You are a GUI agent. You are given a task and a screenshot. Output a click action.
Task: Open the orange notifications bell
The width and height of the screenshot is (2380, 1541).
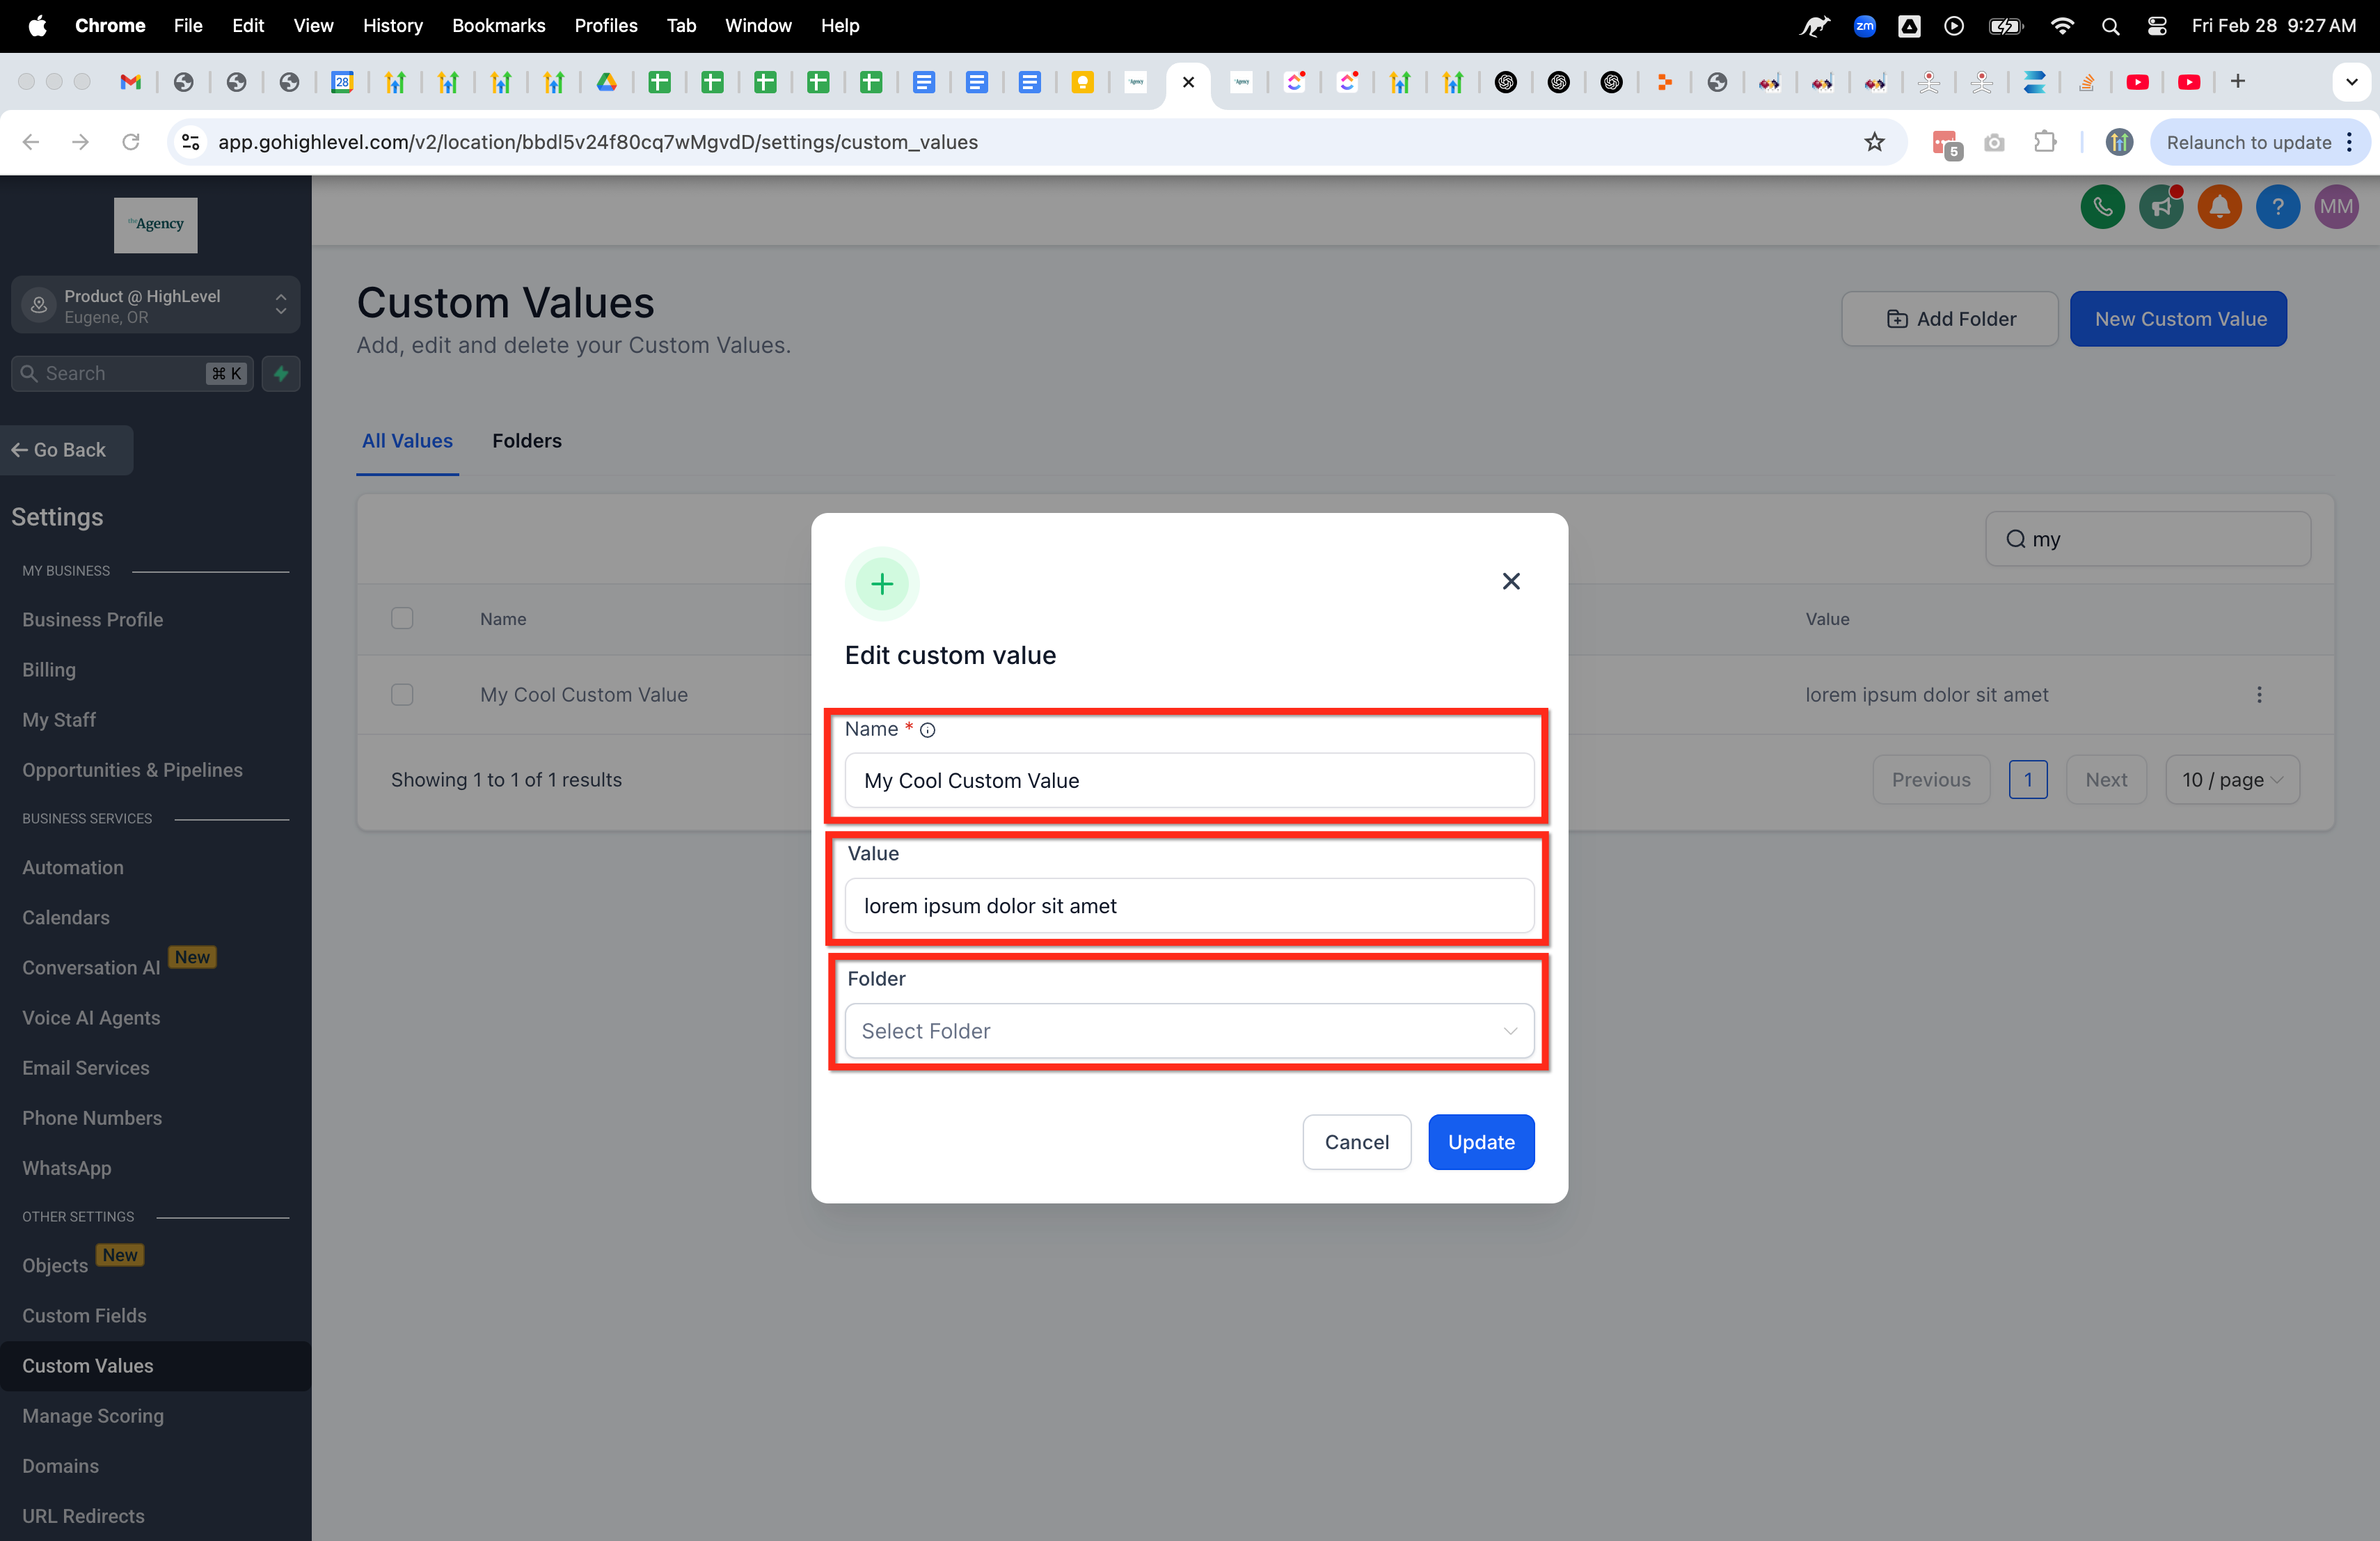[2219, 207]
